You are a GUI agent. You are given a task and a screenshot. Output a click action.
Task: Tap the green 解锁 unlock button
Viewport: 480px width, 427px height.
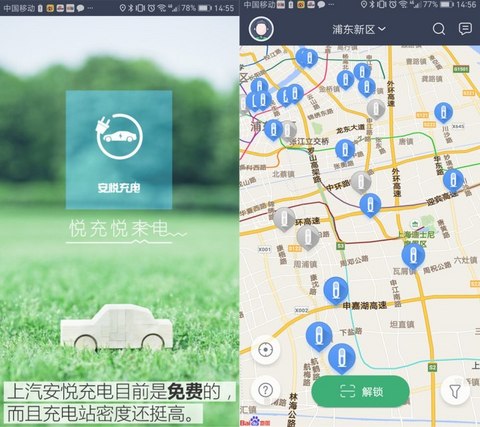(x=360, y=391)
